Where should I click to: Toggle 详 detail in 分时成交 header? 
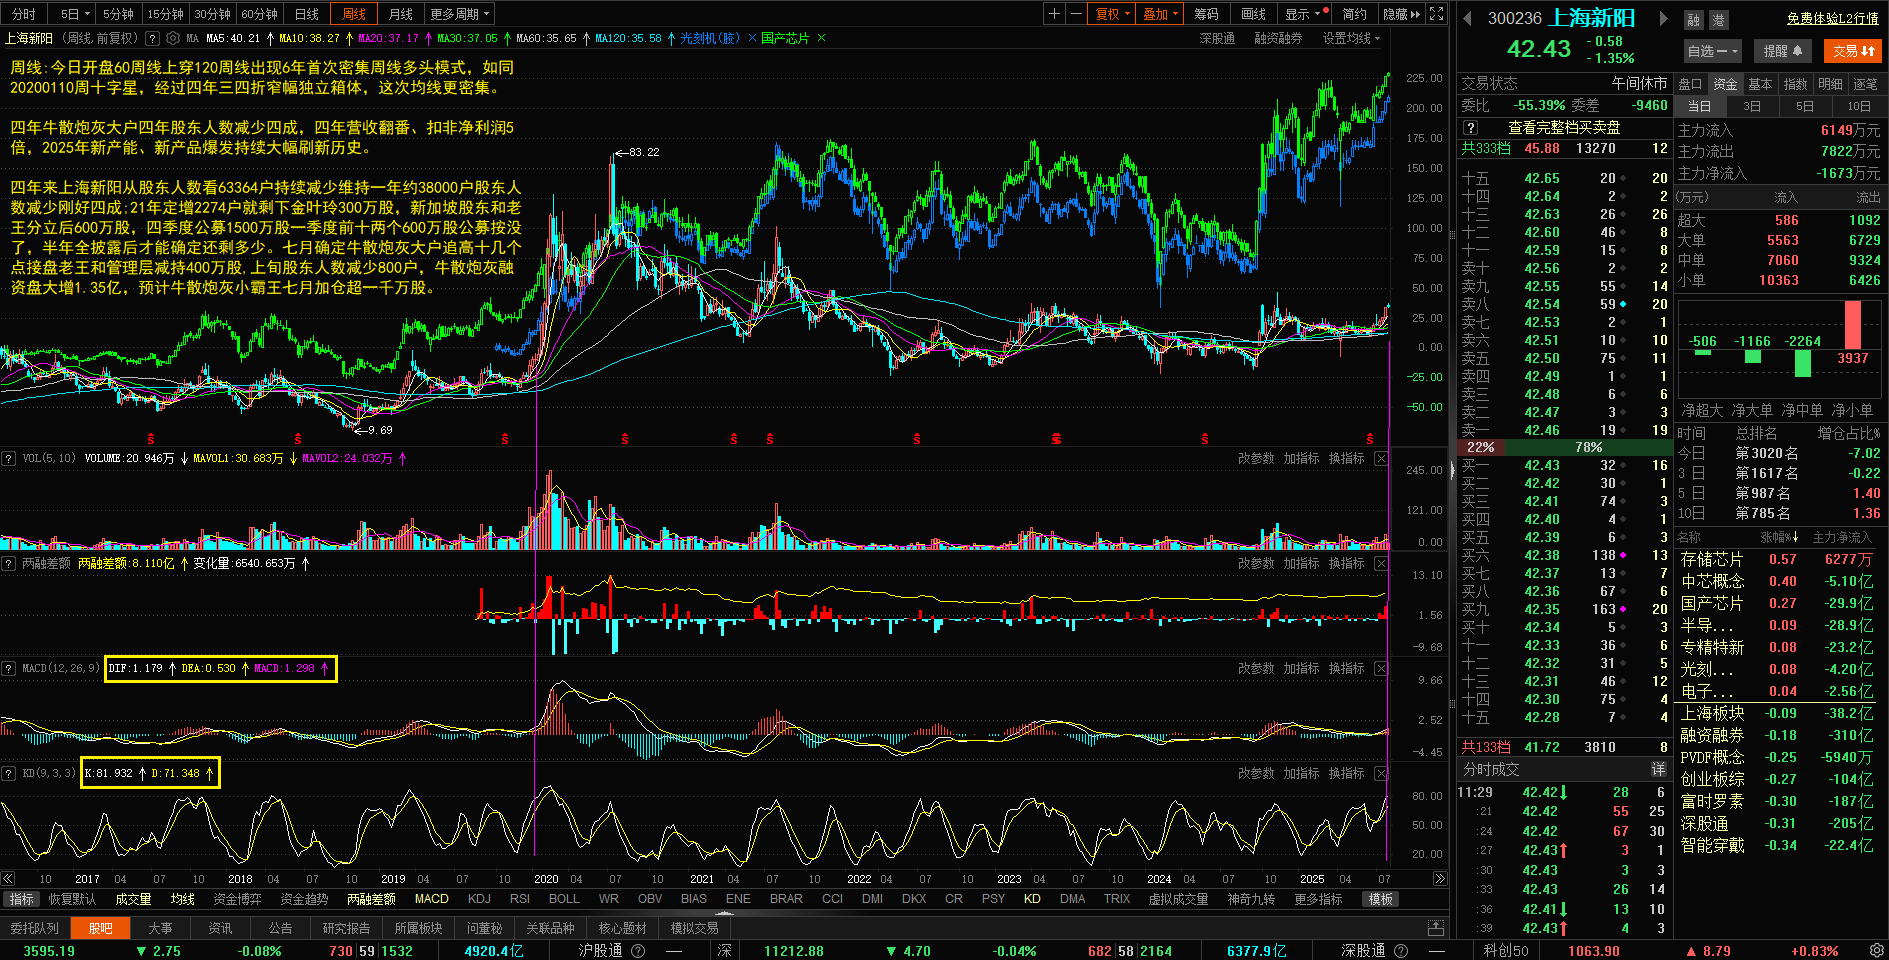coord(1658,769)
